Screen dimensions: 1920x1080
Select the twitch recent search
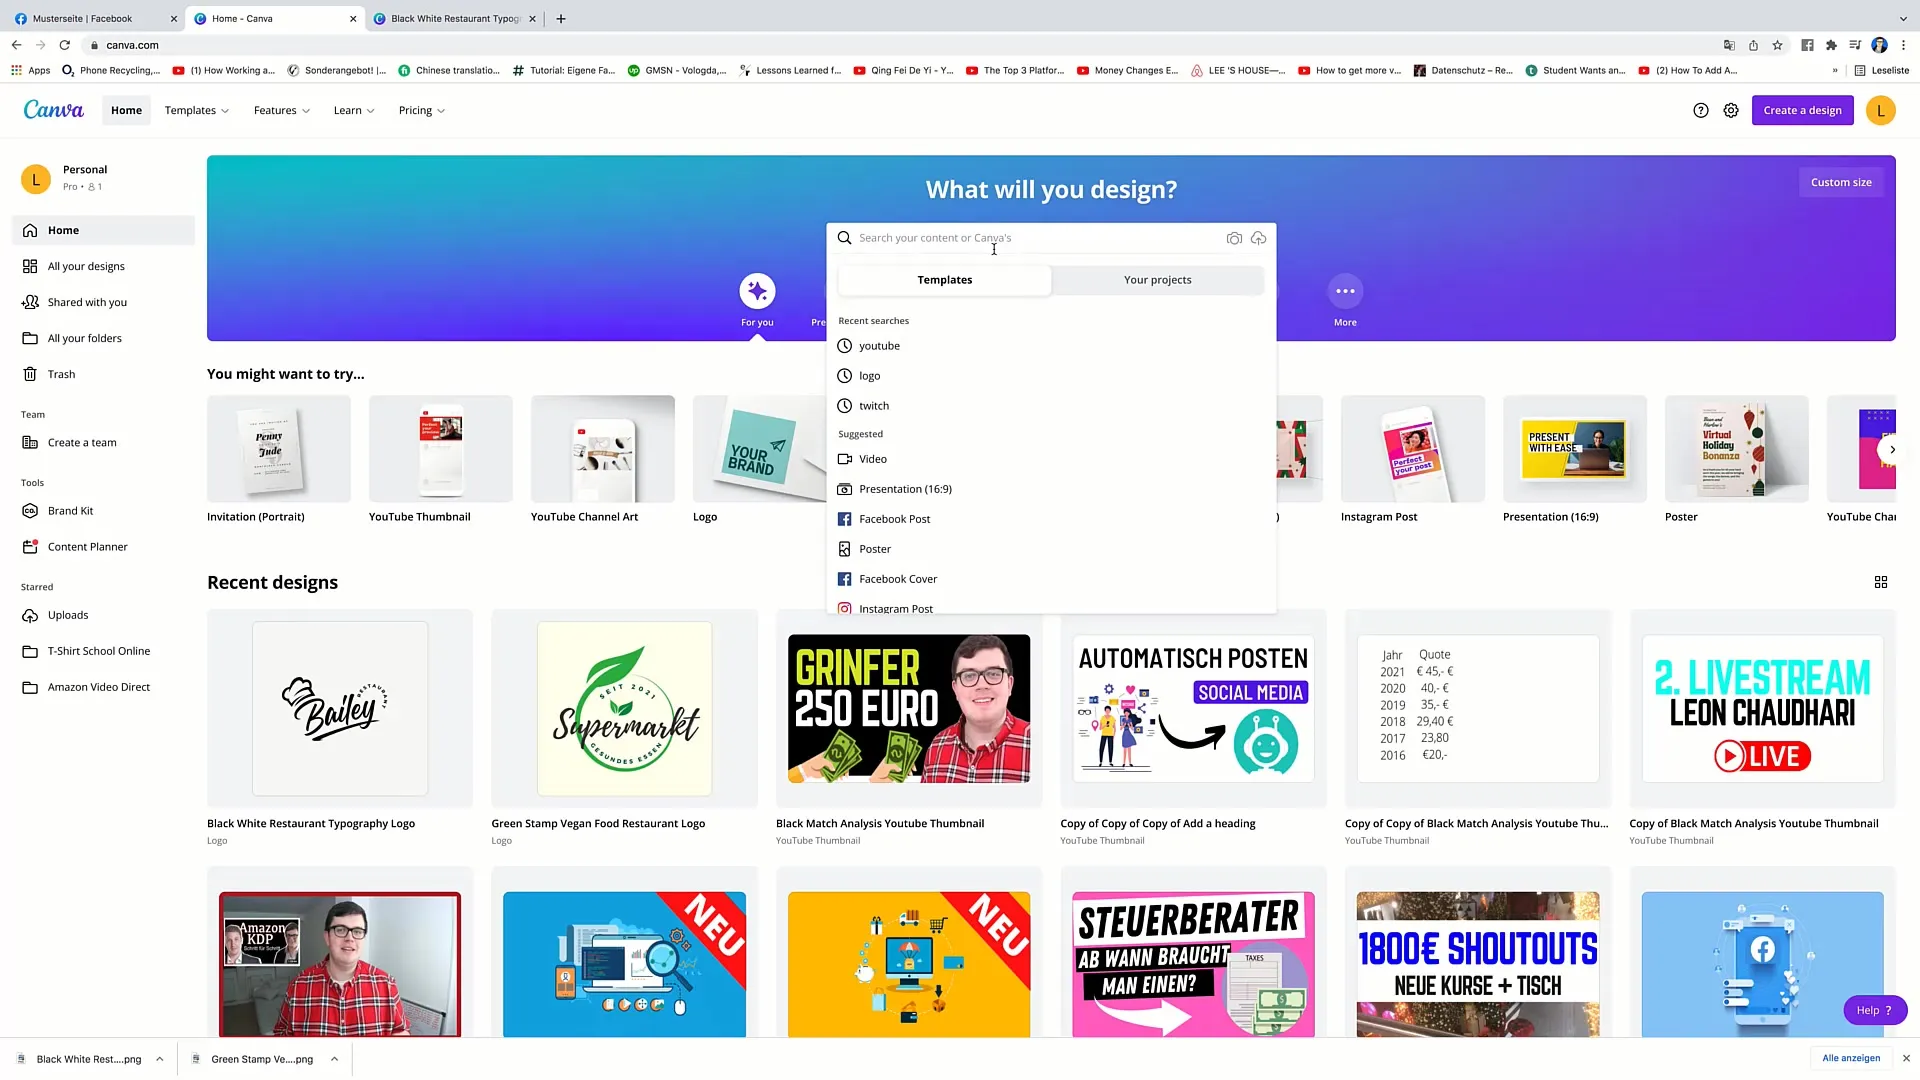pos(874,405)
